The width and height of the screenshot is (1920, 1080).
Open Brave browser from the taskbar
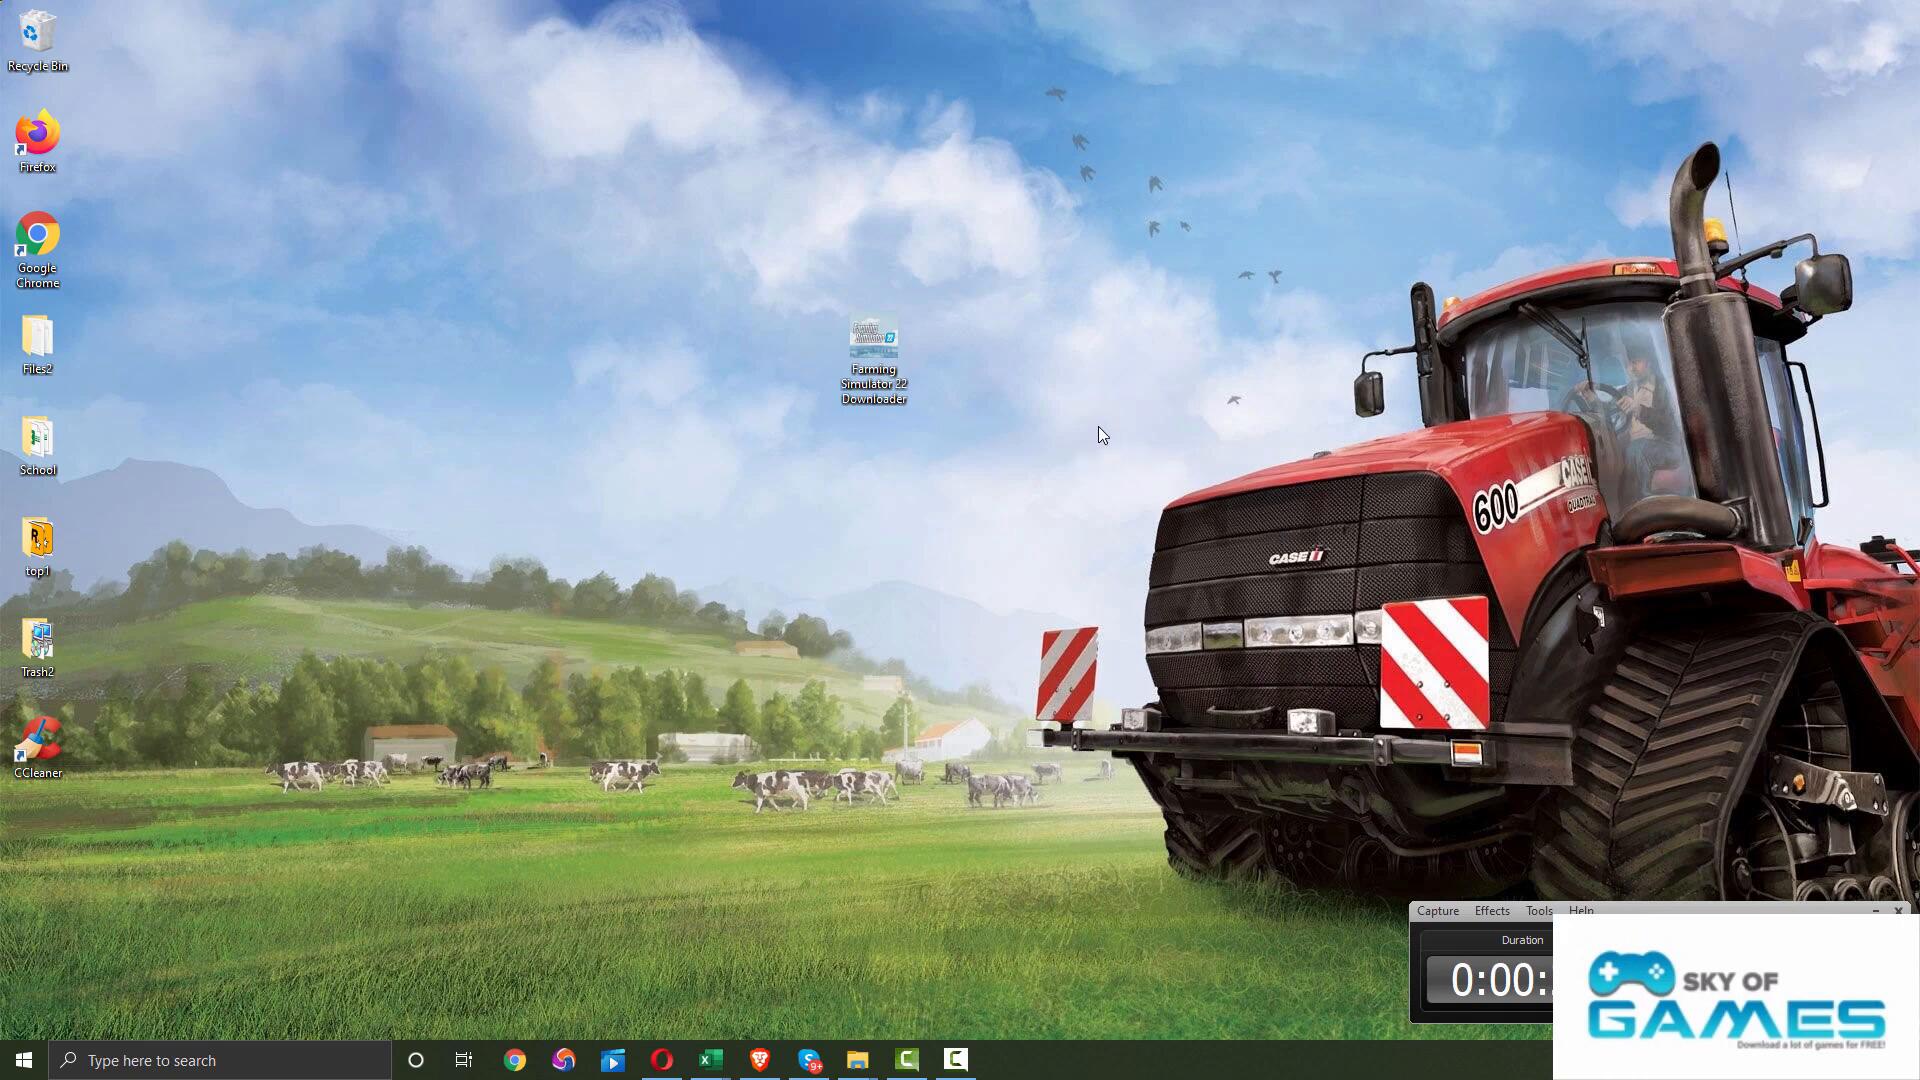tap(759, 1060)
